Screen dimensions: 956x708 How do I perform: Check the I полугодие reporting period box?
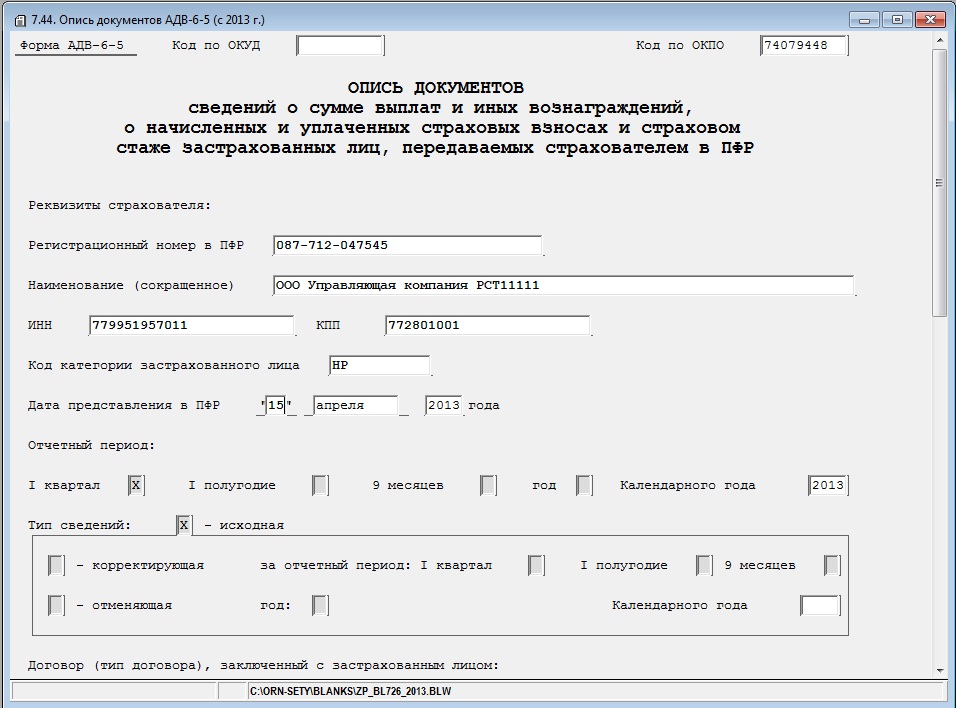click(x=320, y=485)
